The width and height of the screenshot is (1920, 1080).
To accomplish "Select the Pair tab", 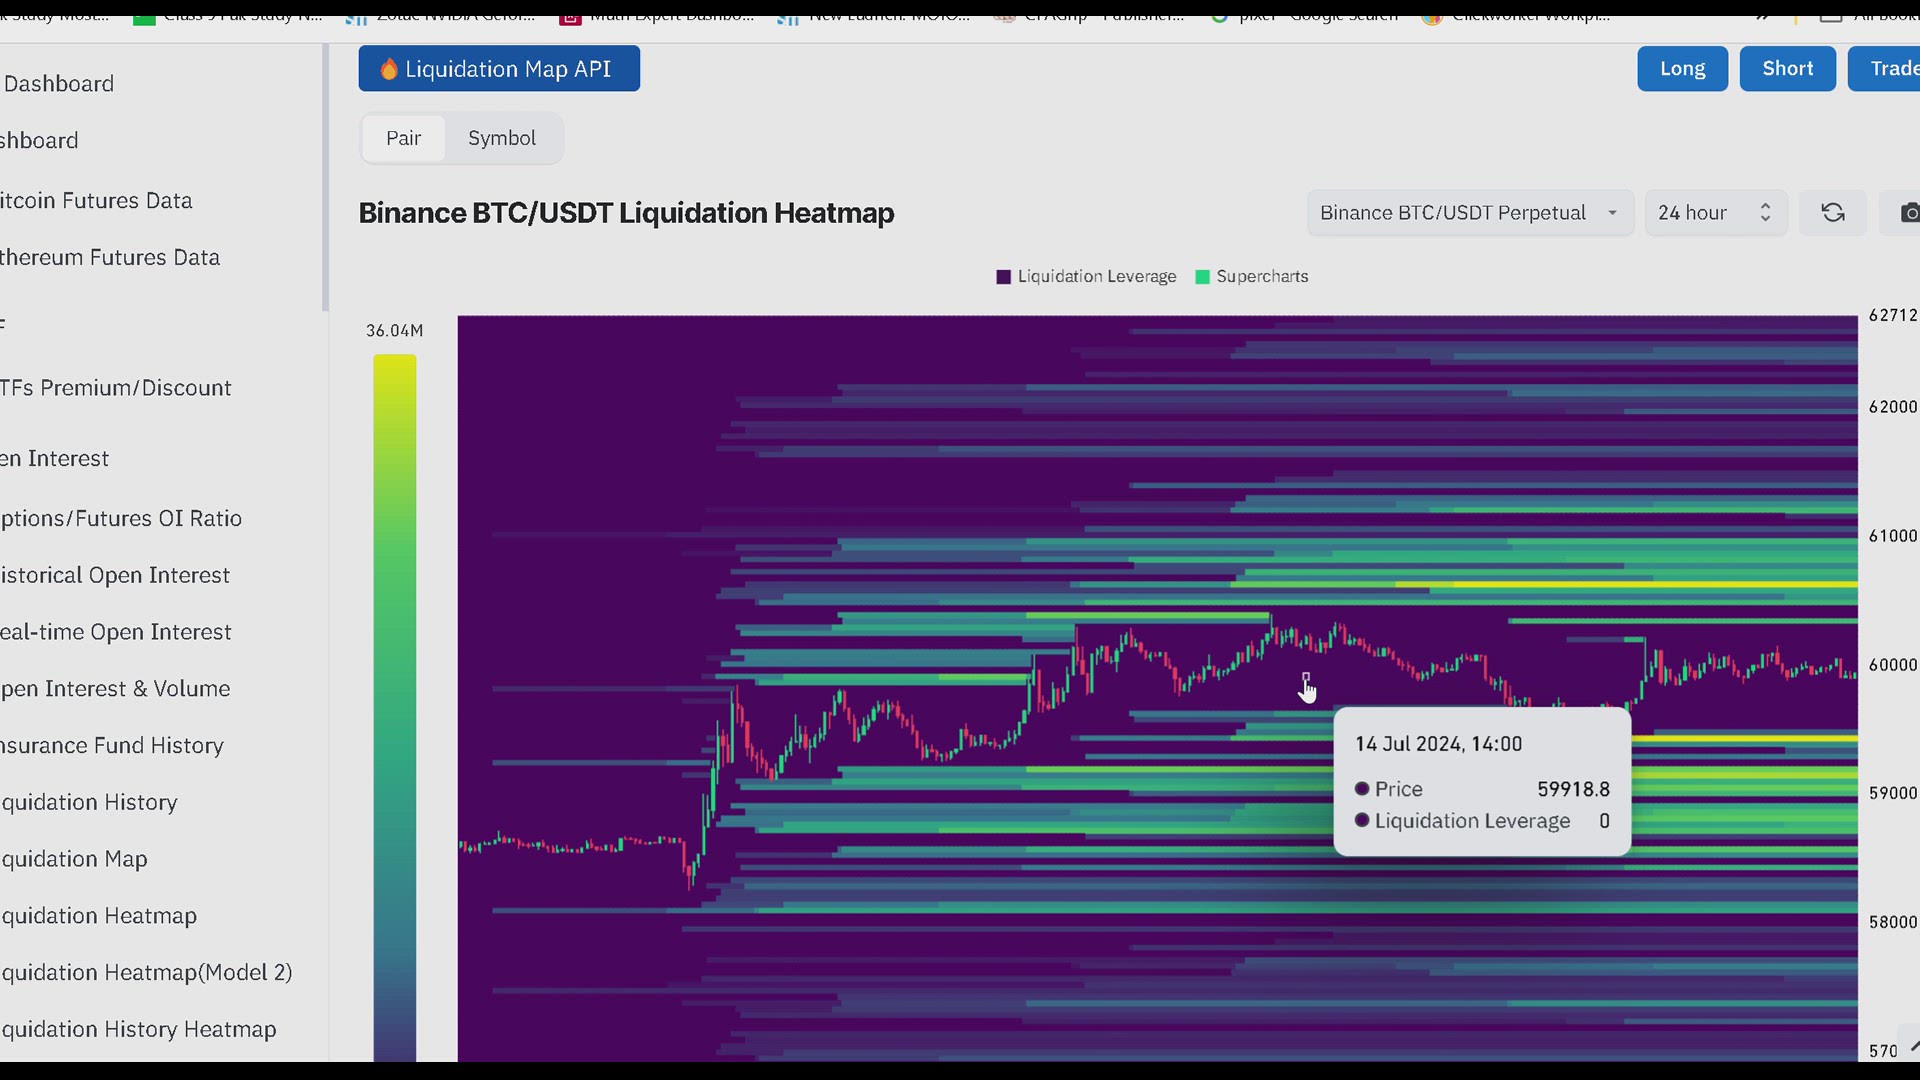I will click(x=404, y=138).
